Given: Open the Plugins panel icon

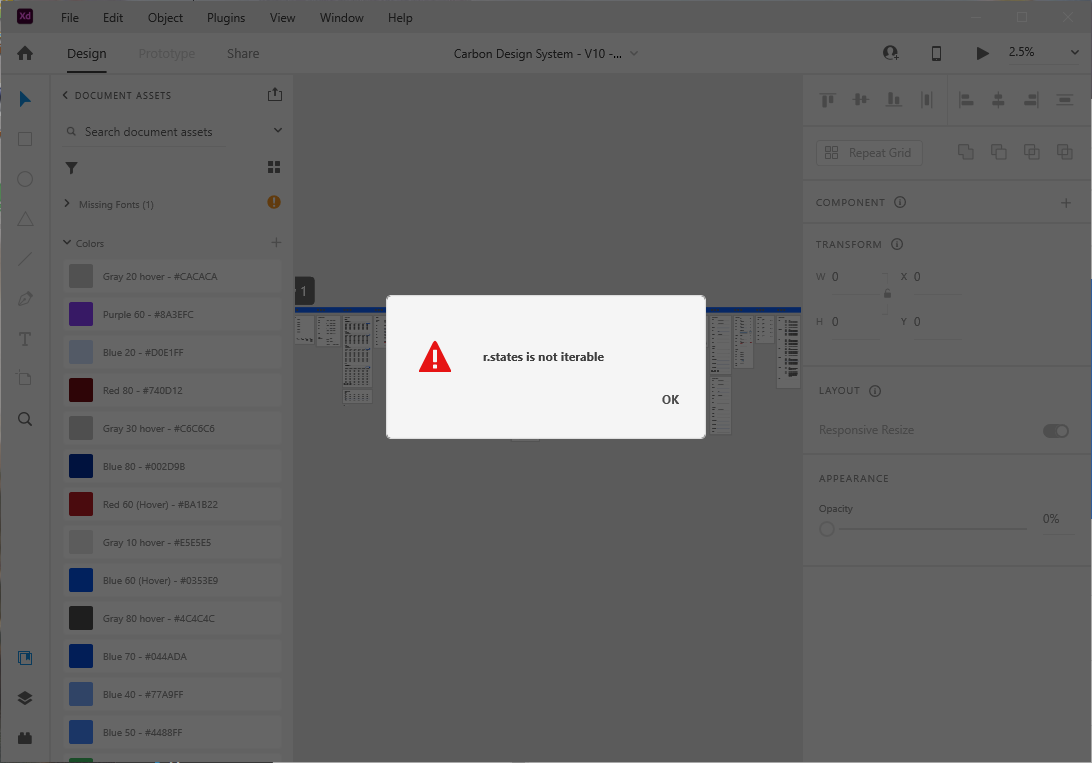Looking at the screenshot, I should pos(25,738).
